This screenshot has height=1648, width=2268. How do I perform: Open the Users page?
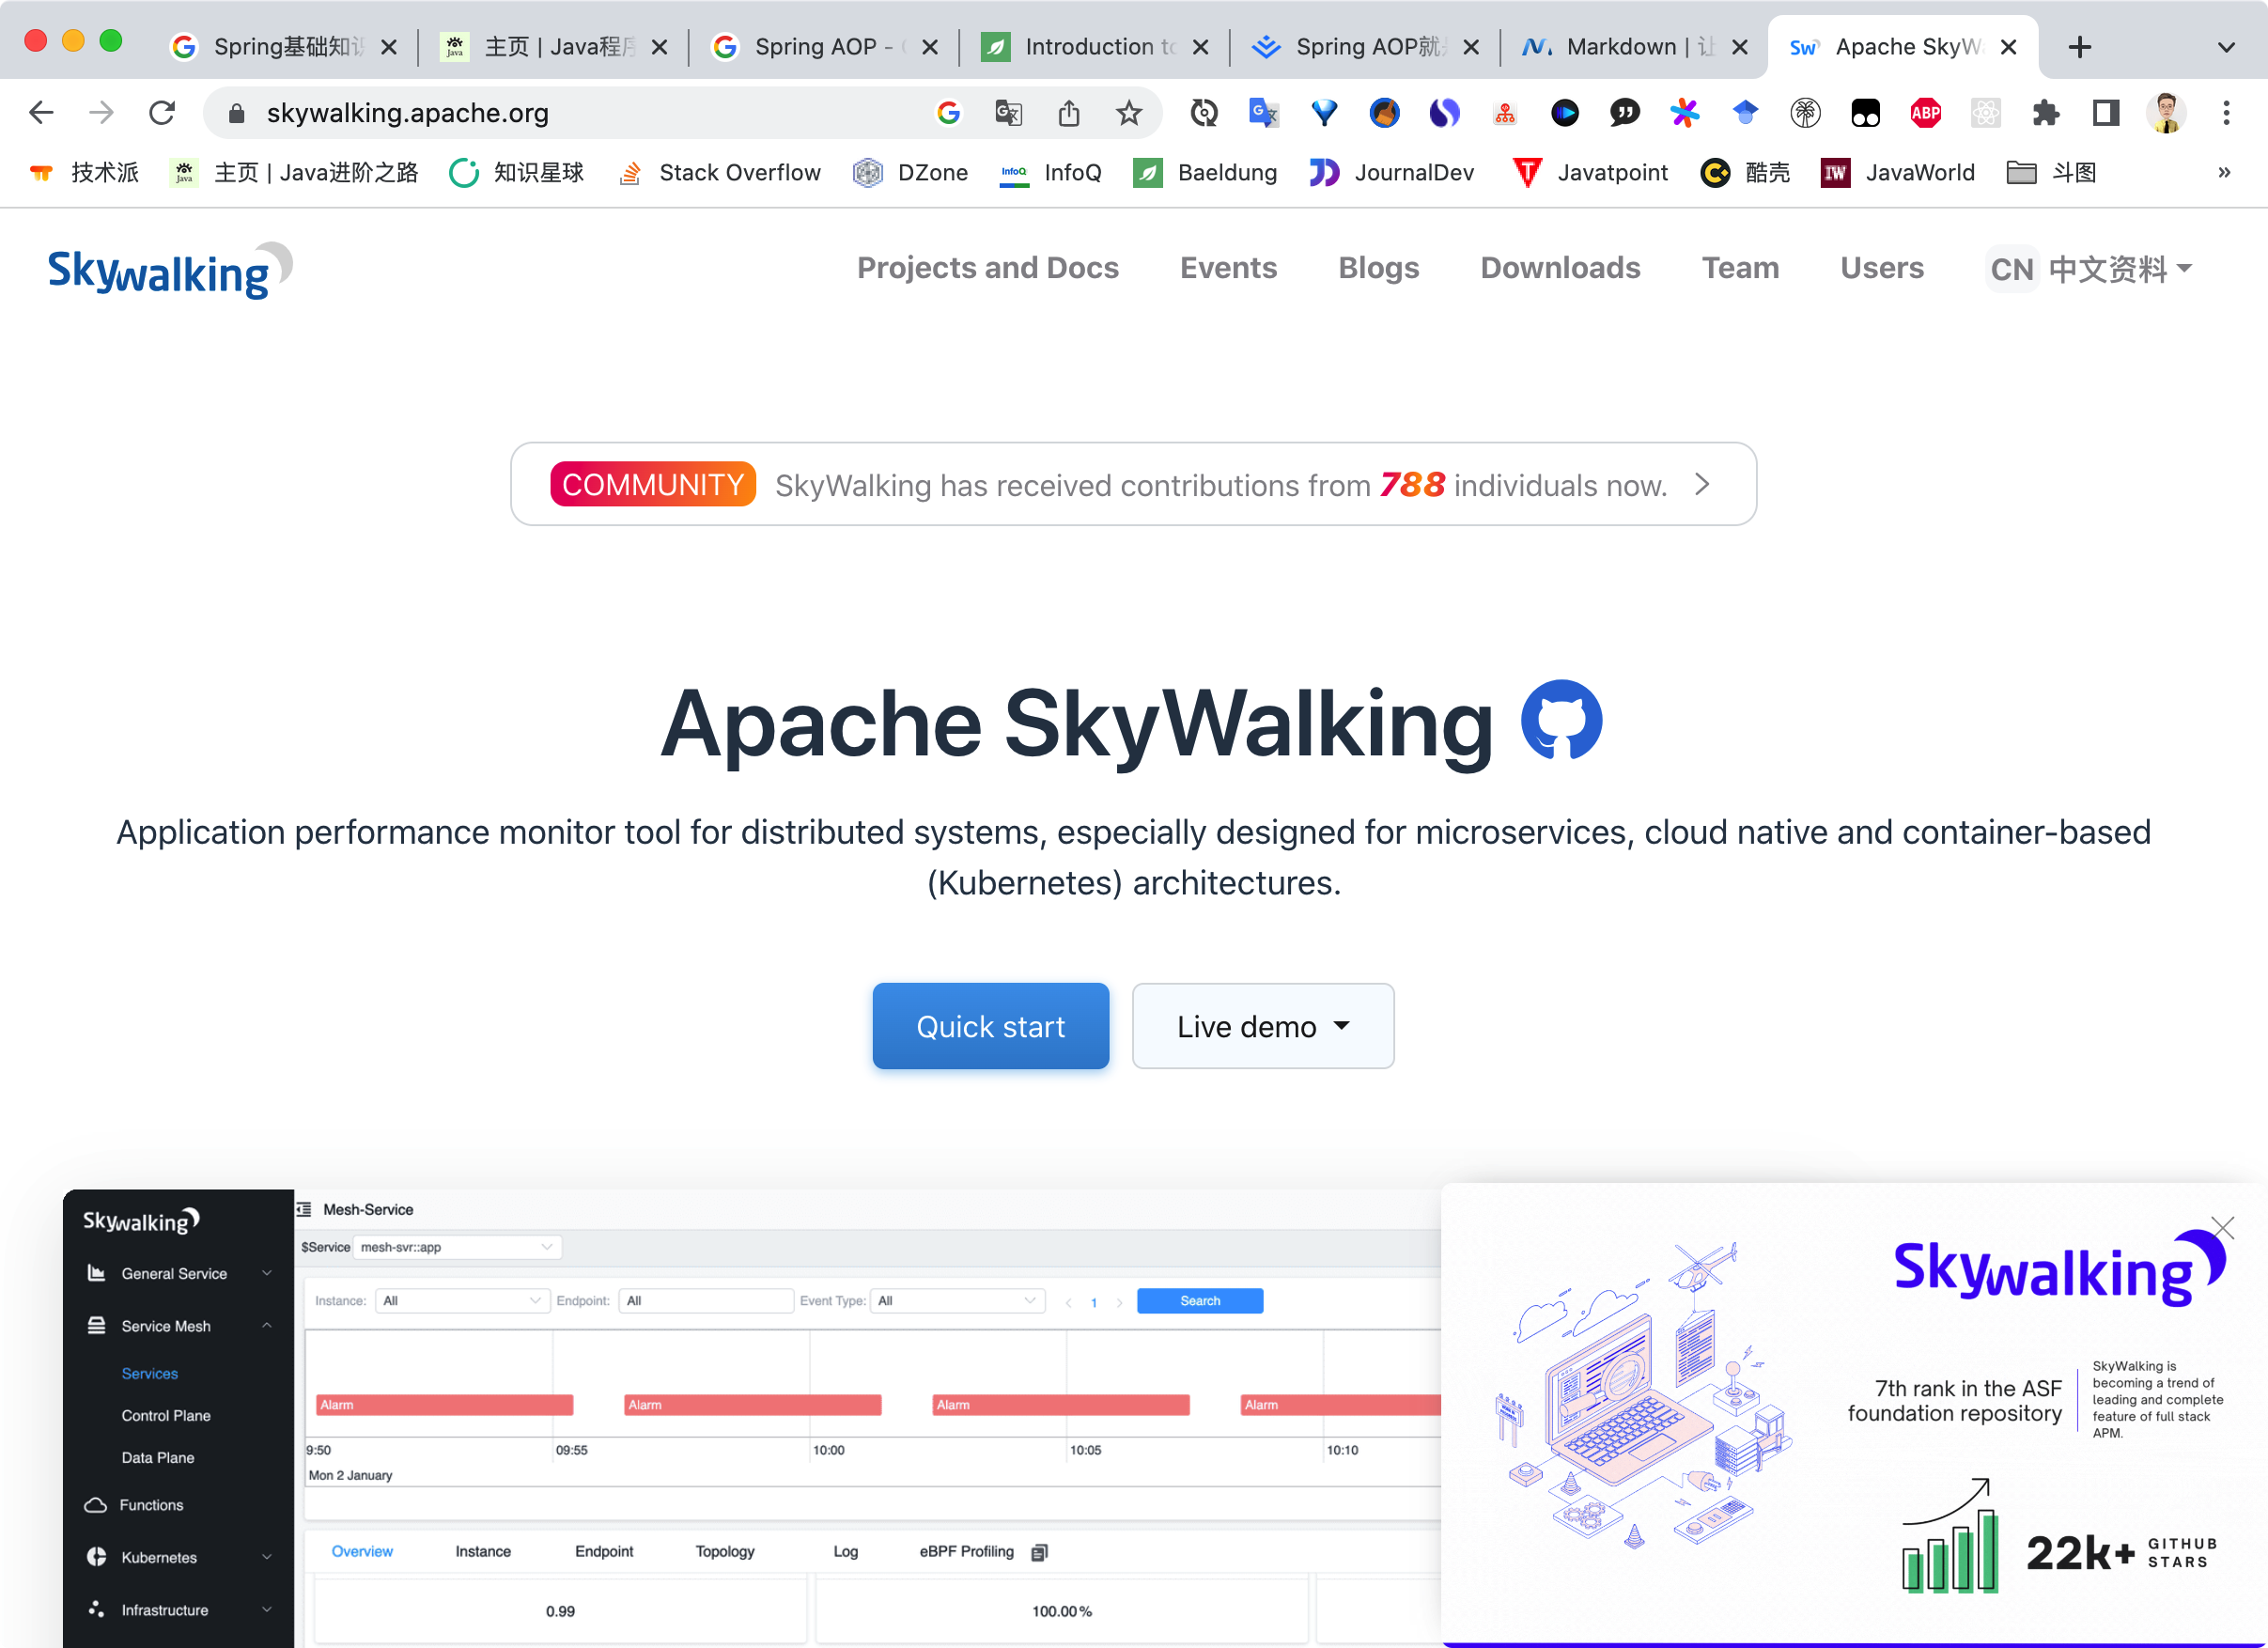[x=1881, y=268]
